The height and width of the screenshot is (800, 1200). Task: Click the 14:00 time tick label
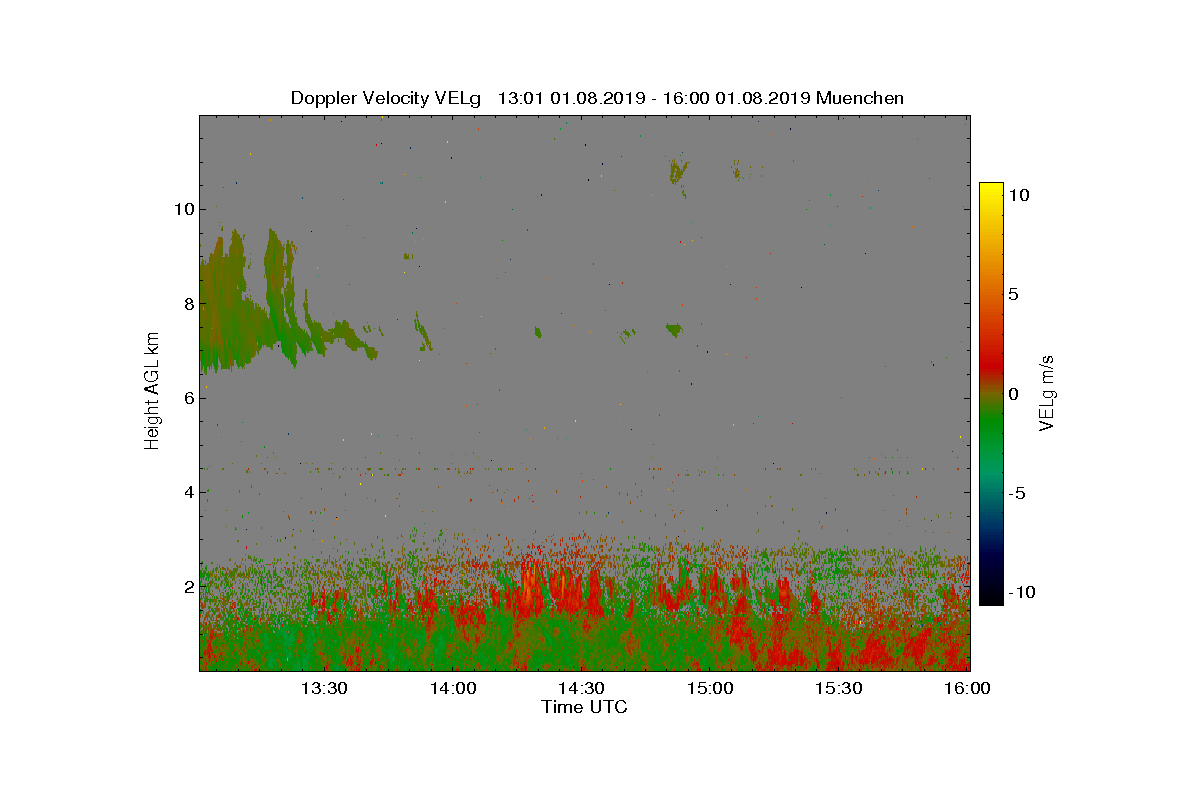pos(453,688)
